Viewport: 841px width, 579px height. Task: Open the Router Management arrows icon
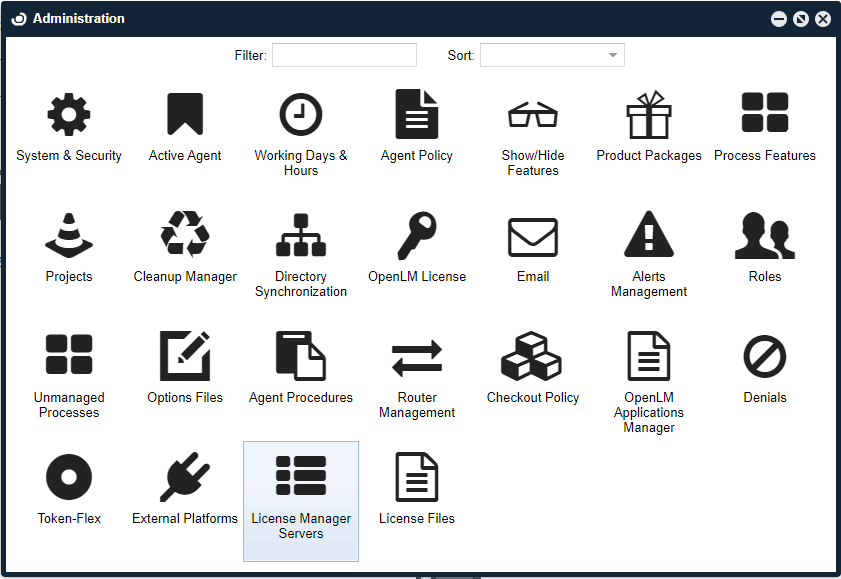(416, 355)
